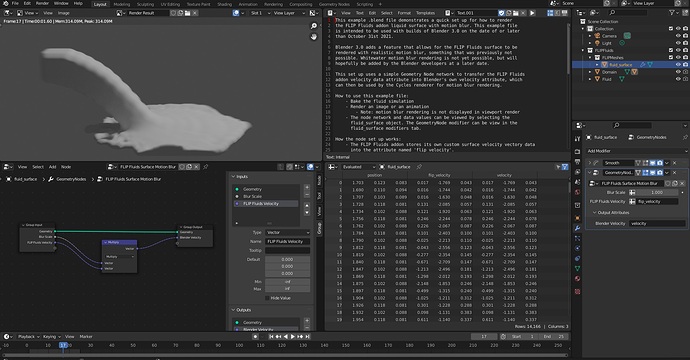Pin the node tree in geometry node editor

206,167
